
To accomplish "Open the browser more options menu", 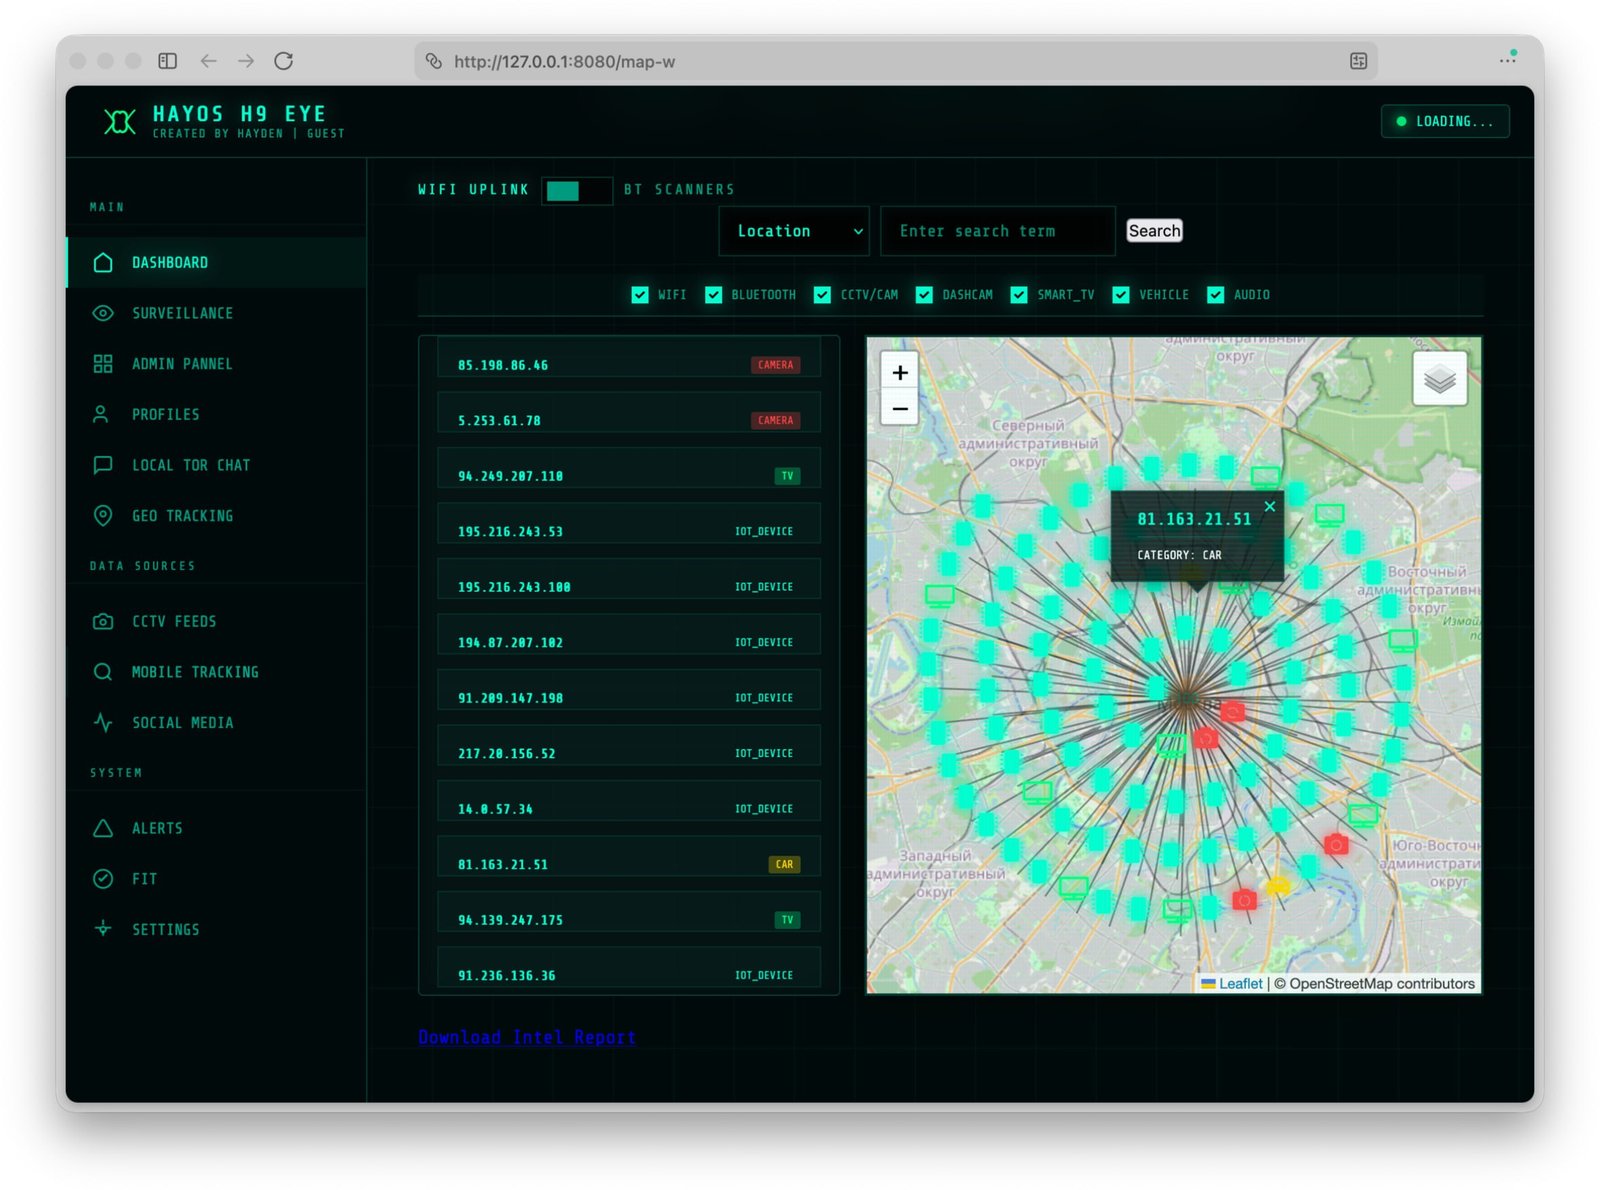I will click(1508, 59).
